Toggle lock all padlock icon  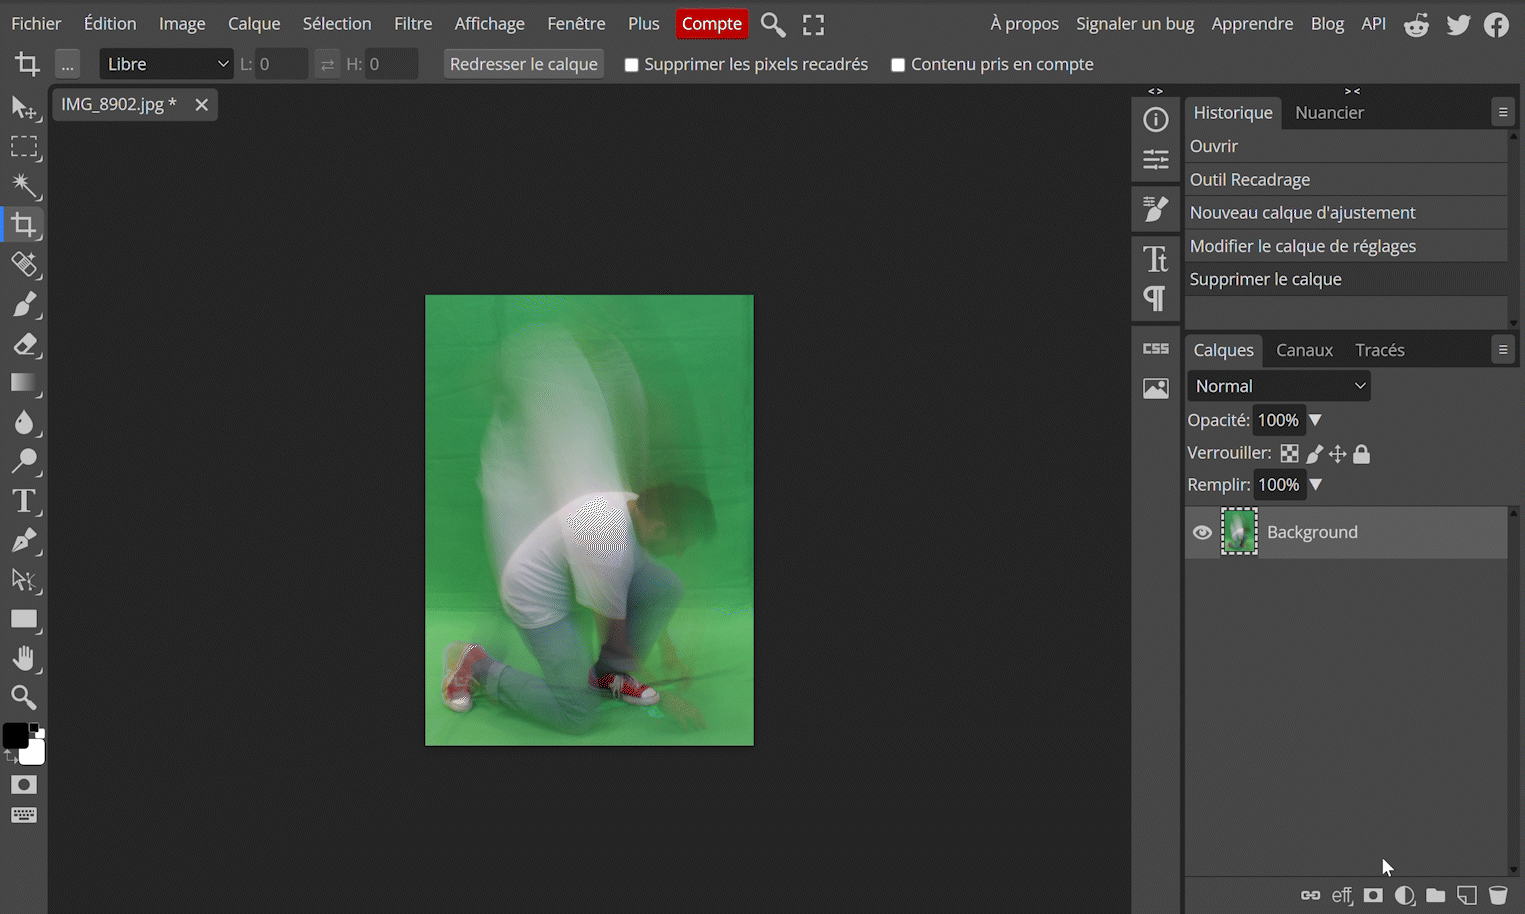pyautogui.click(x=1362, y=454)
